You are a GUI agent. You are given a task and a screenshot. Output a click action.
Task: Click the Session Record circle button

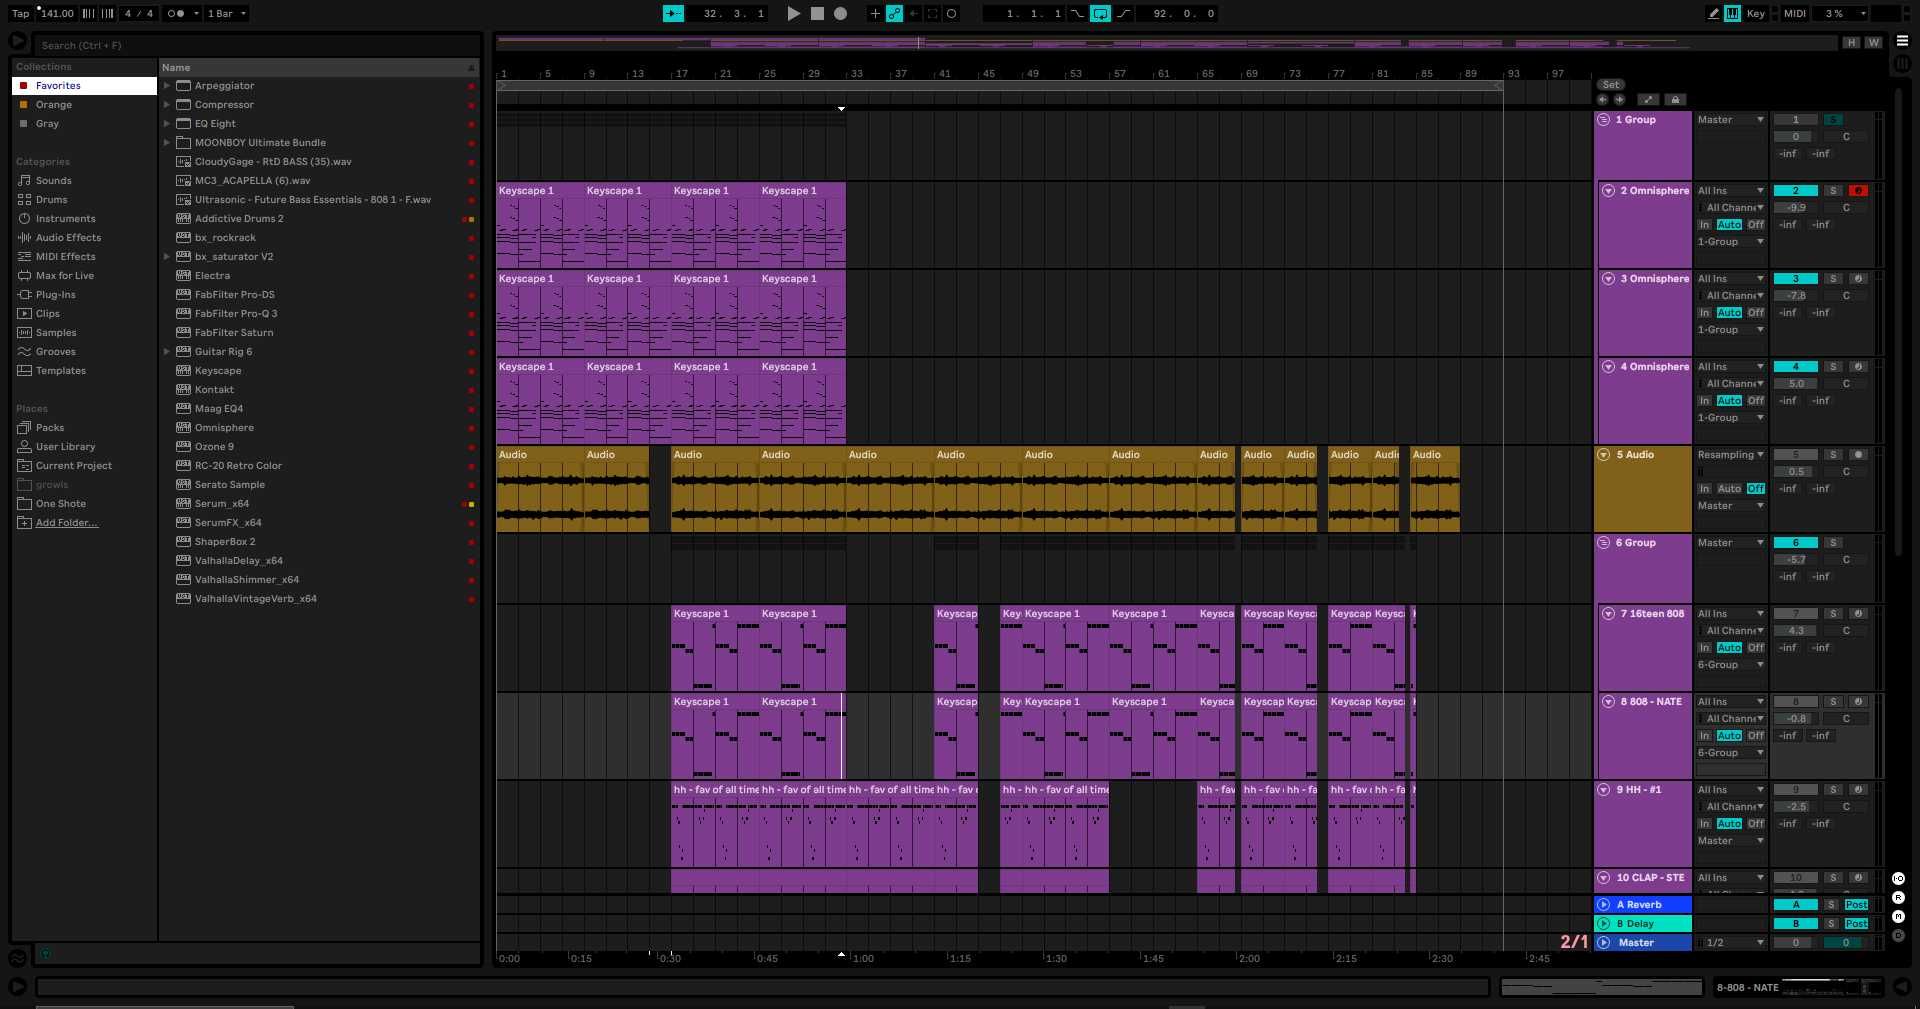[x=951, y=14]
